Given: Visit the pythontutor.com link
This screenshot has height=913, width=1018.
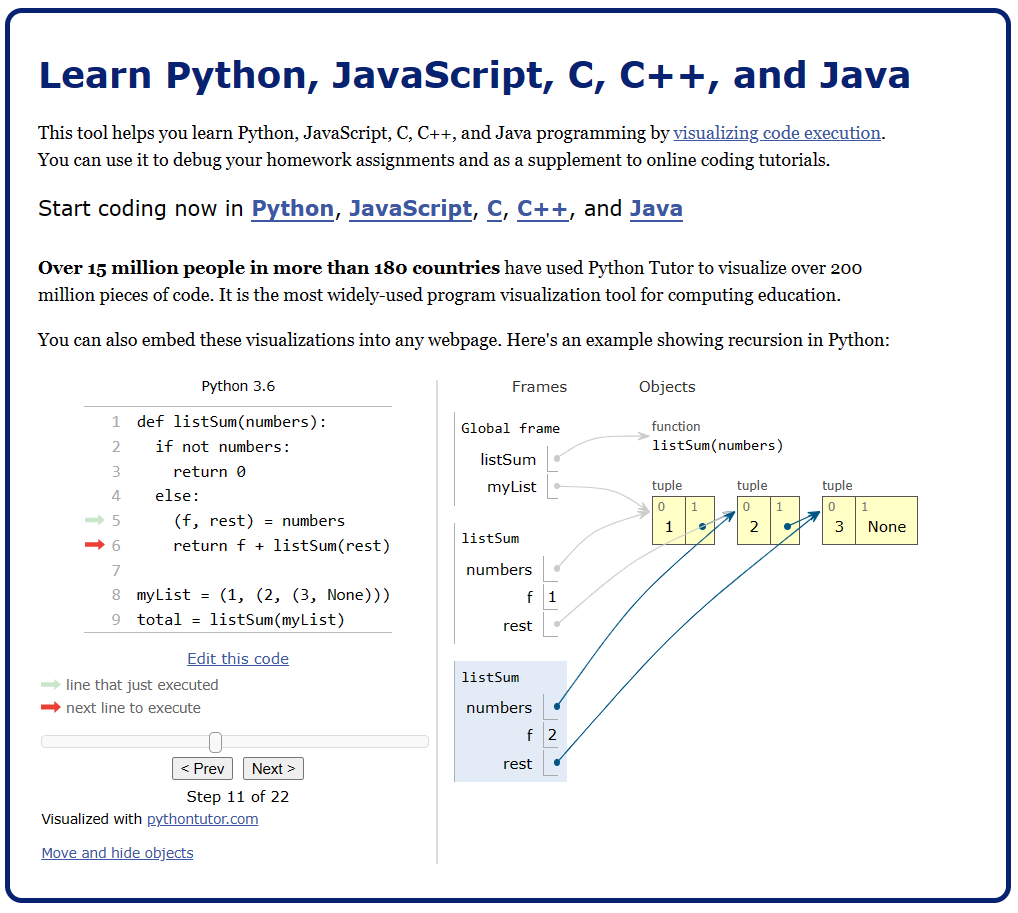Looking at the screenshot, I should click(203, 819).
